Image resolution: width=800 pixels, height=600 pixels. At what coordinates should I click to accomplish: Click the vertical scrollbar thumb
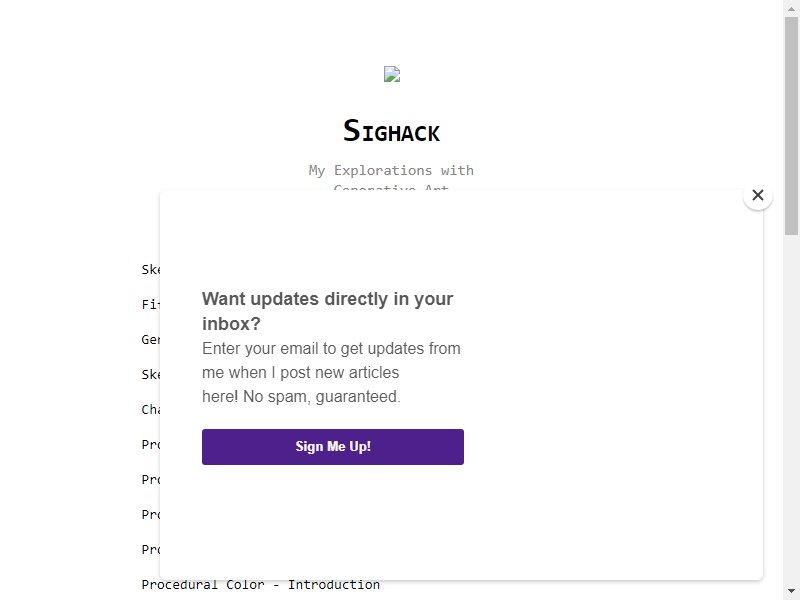coord(791,126)
